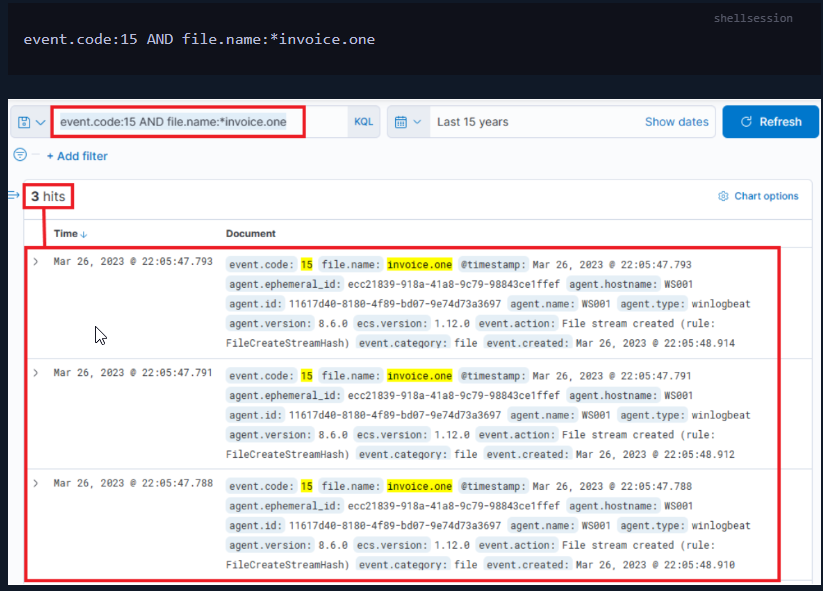The height and width of the screenshot is (591, 823).
Task: Click the 3 hits count
Action: [x=48, y=196]
